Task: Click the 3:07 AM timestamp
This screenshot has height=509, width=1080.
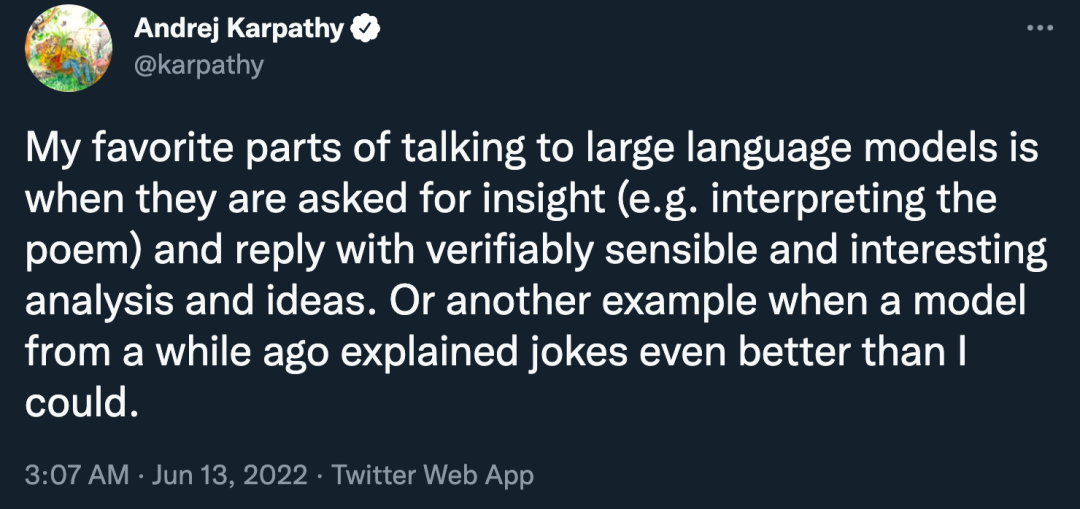Action: coord(76,474)
